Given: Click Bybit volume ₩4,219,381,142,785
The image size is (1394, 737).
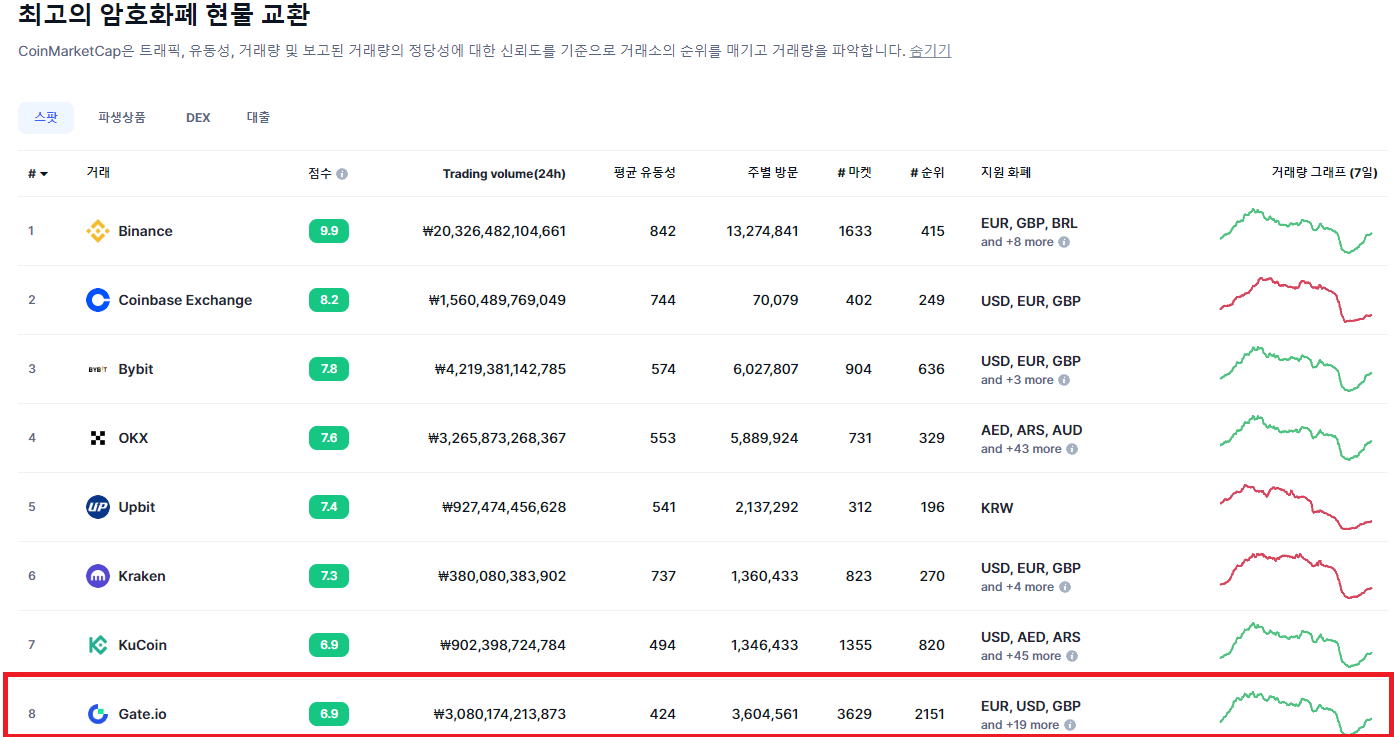Looking at the screenshot, I should click(x=500, y=369).
